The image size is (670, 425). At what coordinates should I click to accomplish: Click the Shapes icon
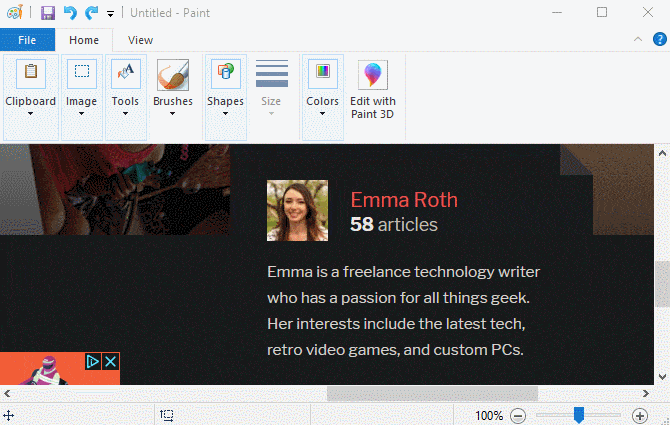(226, 73)
